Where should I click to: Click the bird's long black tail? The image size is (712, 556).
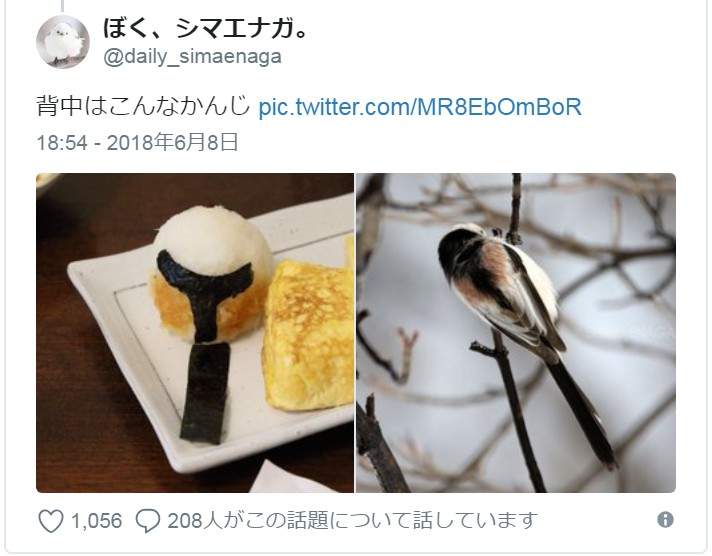(581, 409)
